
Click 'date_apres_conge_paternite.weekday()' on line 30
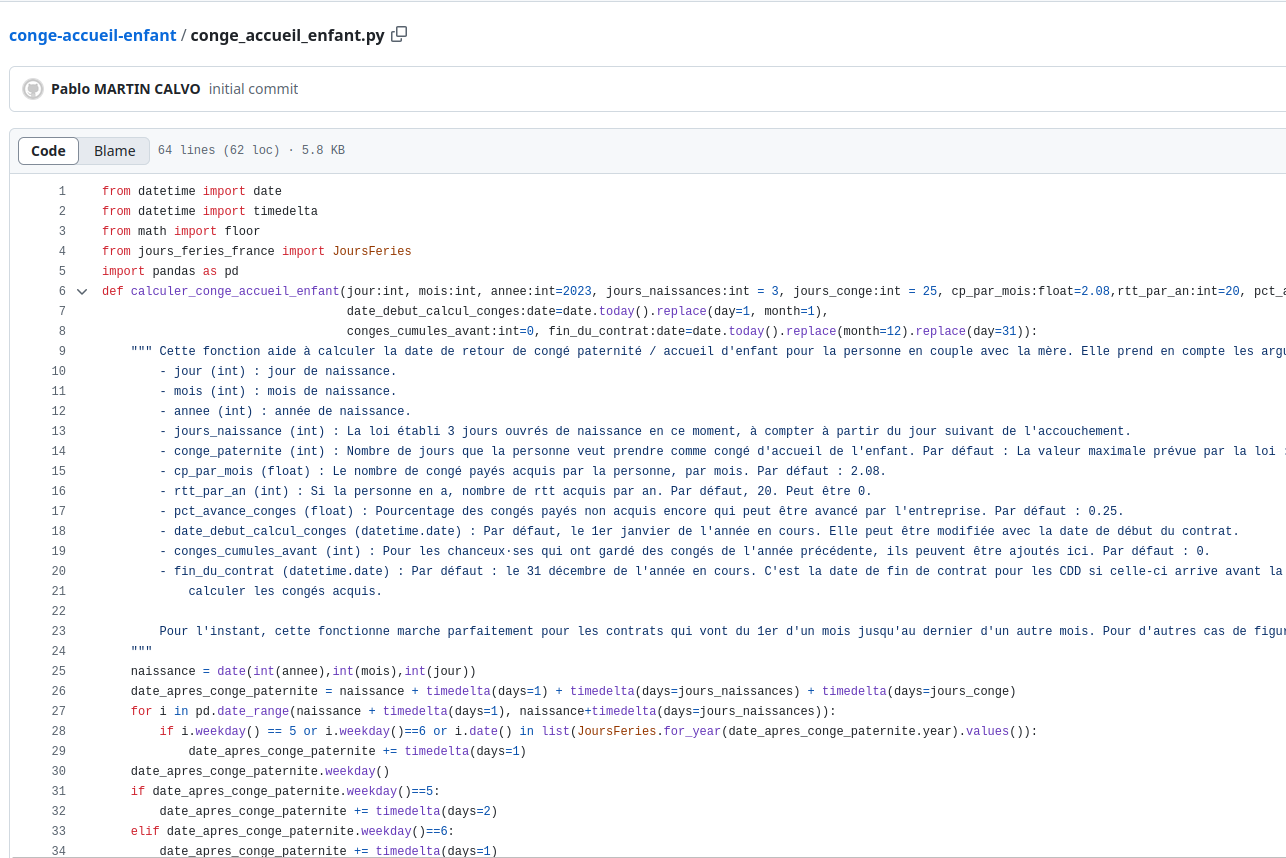[260, 771]
